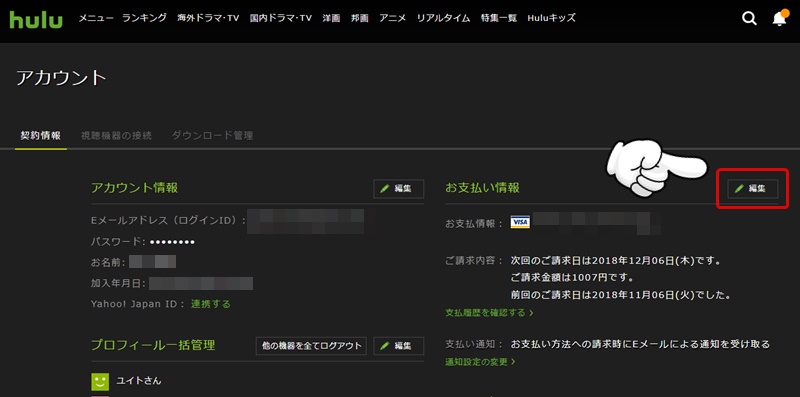Image resolution: width=800 pixels, height=397 pixels.
Task: Edit プロフィール一括管理 with 編集 button
Action: coord(398,345)
